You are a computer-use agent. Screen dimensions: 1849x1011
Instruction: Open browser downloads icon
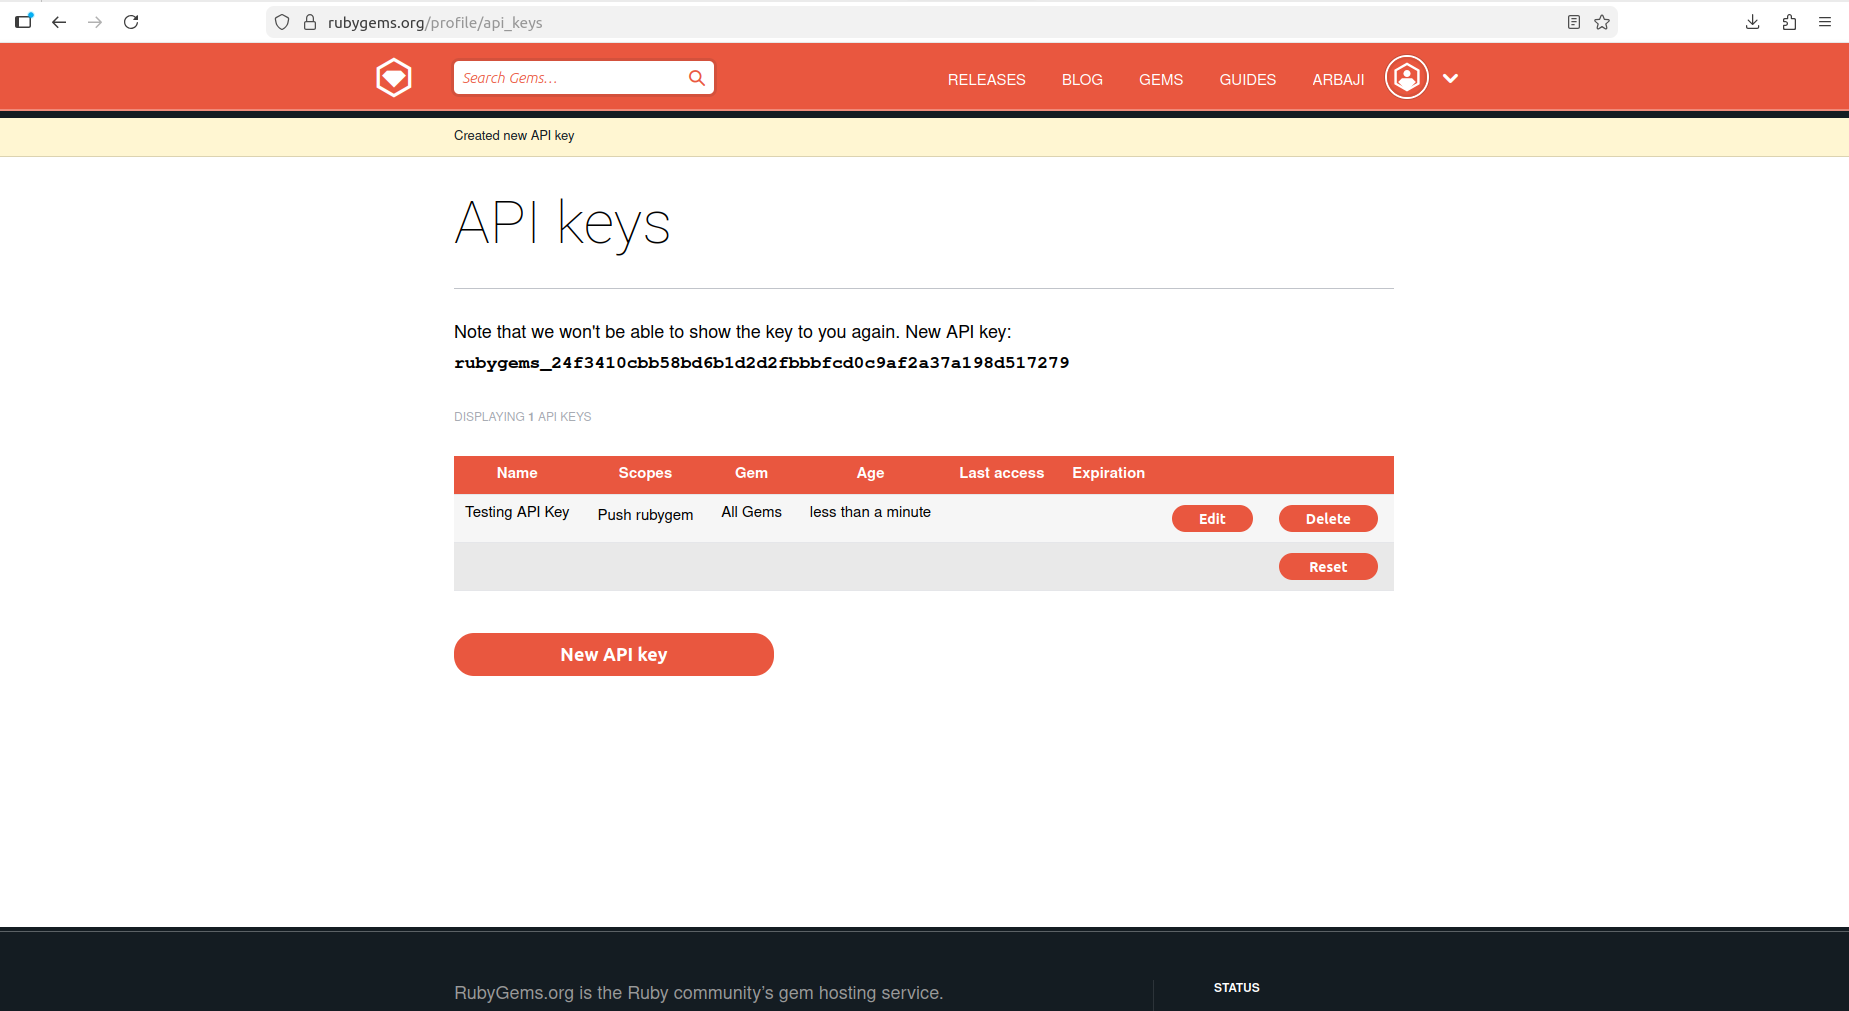[1752, 22]
